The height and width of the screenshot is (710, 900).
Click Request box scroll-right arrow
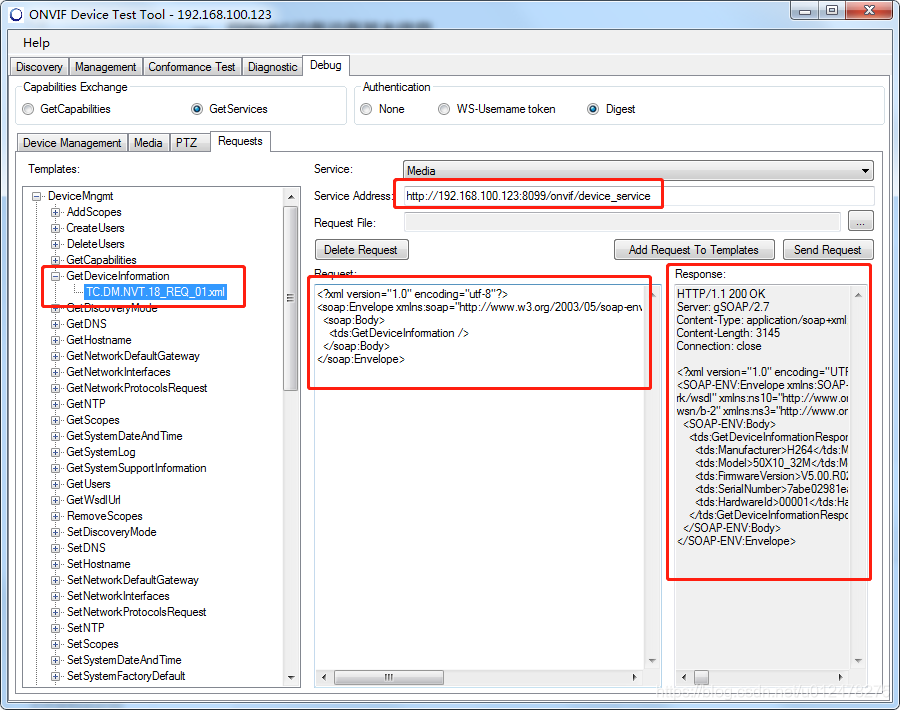pos(634,677)
